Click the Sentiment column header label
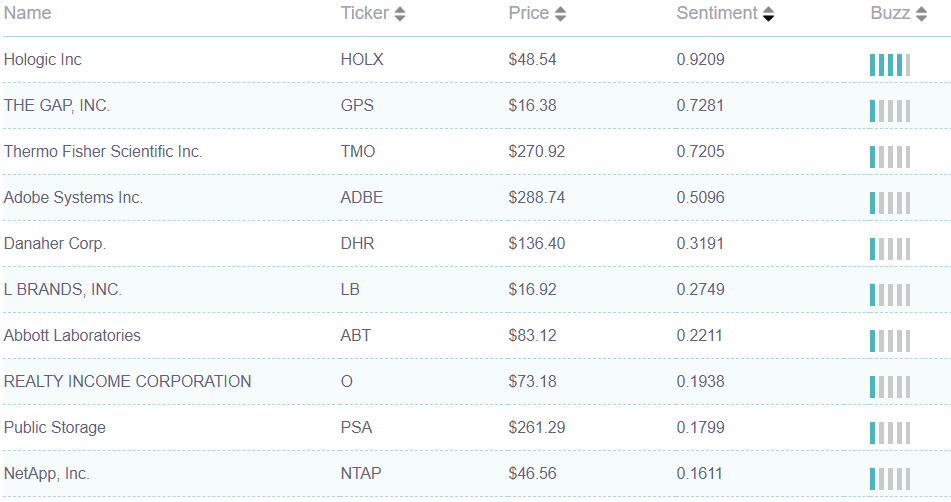 pyautogui.click(x=716, y=13)
